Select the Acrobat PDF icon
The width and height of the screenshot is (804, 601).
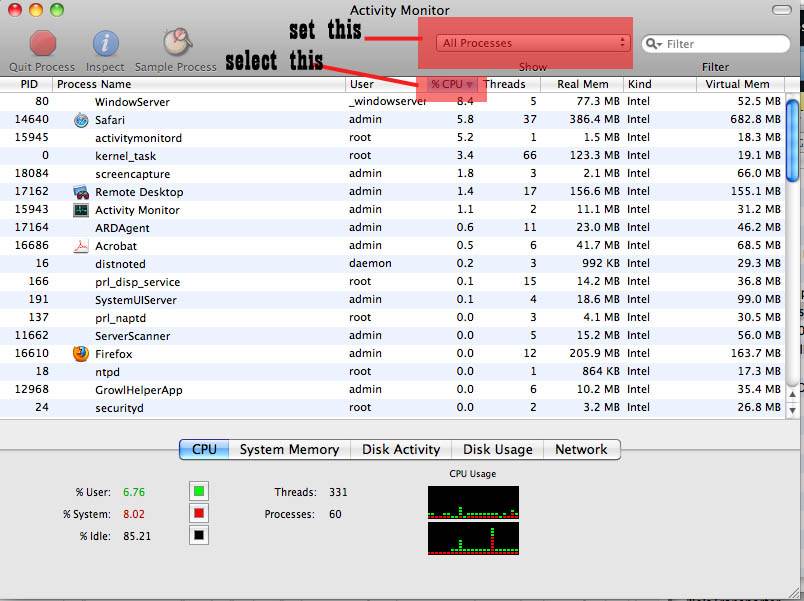point(81,246)
